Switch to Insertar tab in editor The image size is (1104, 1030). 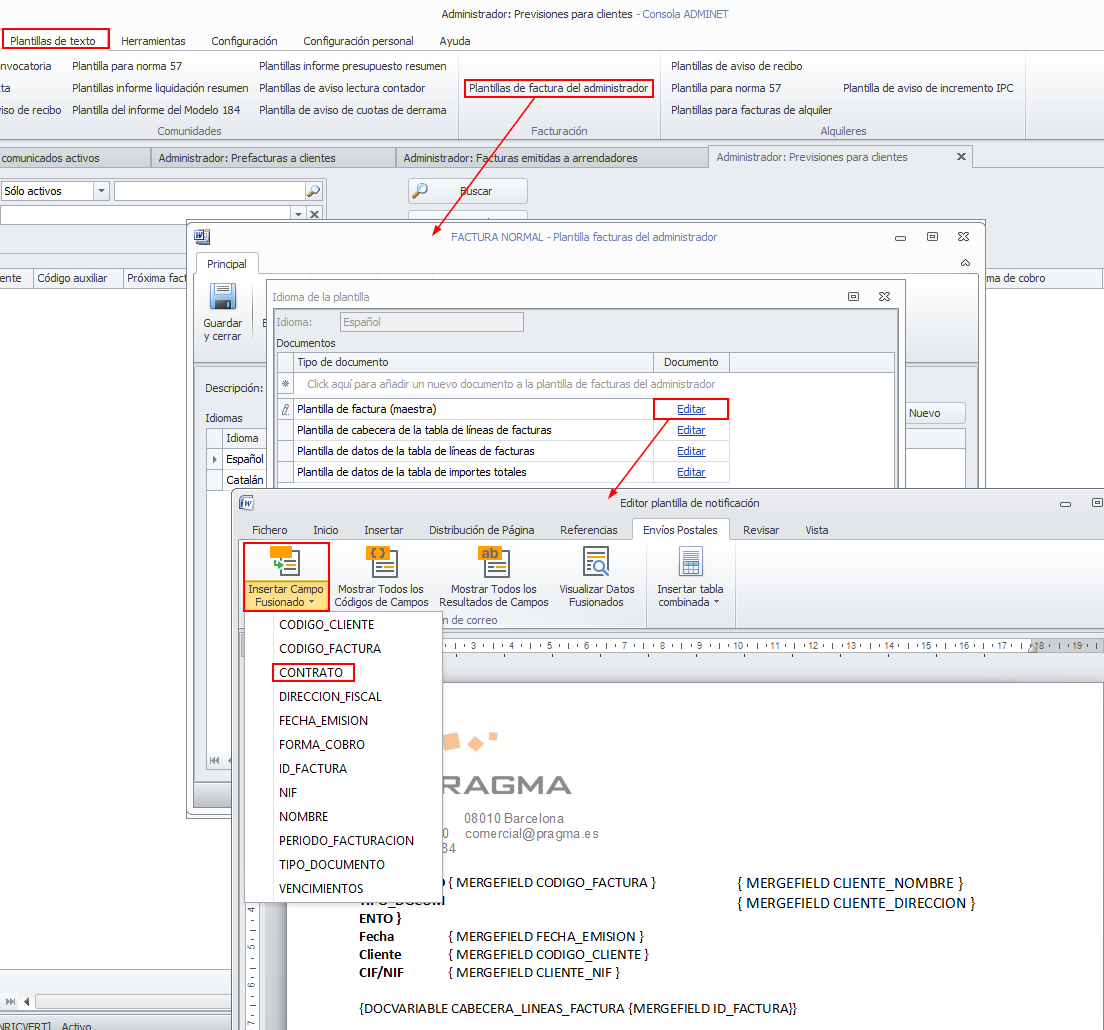click(x=384, y=530)
